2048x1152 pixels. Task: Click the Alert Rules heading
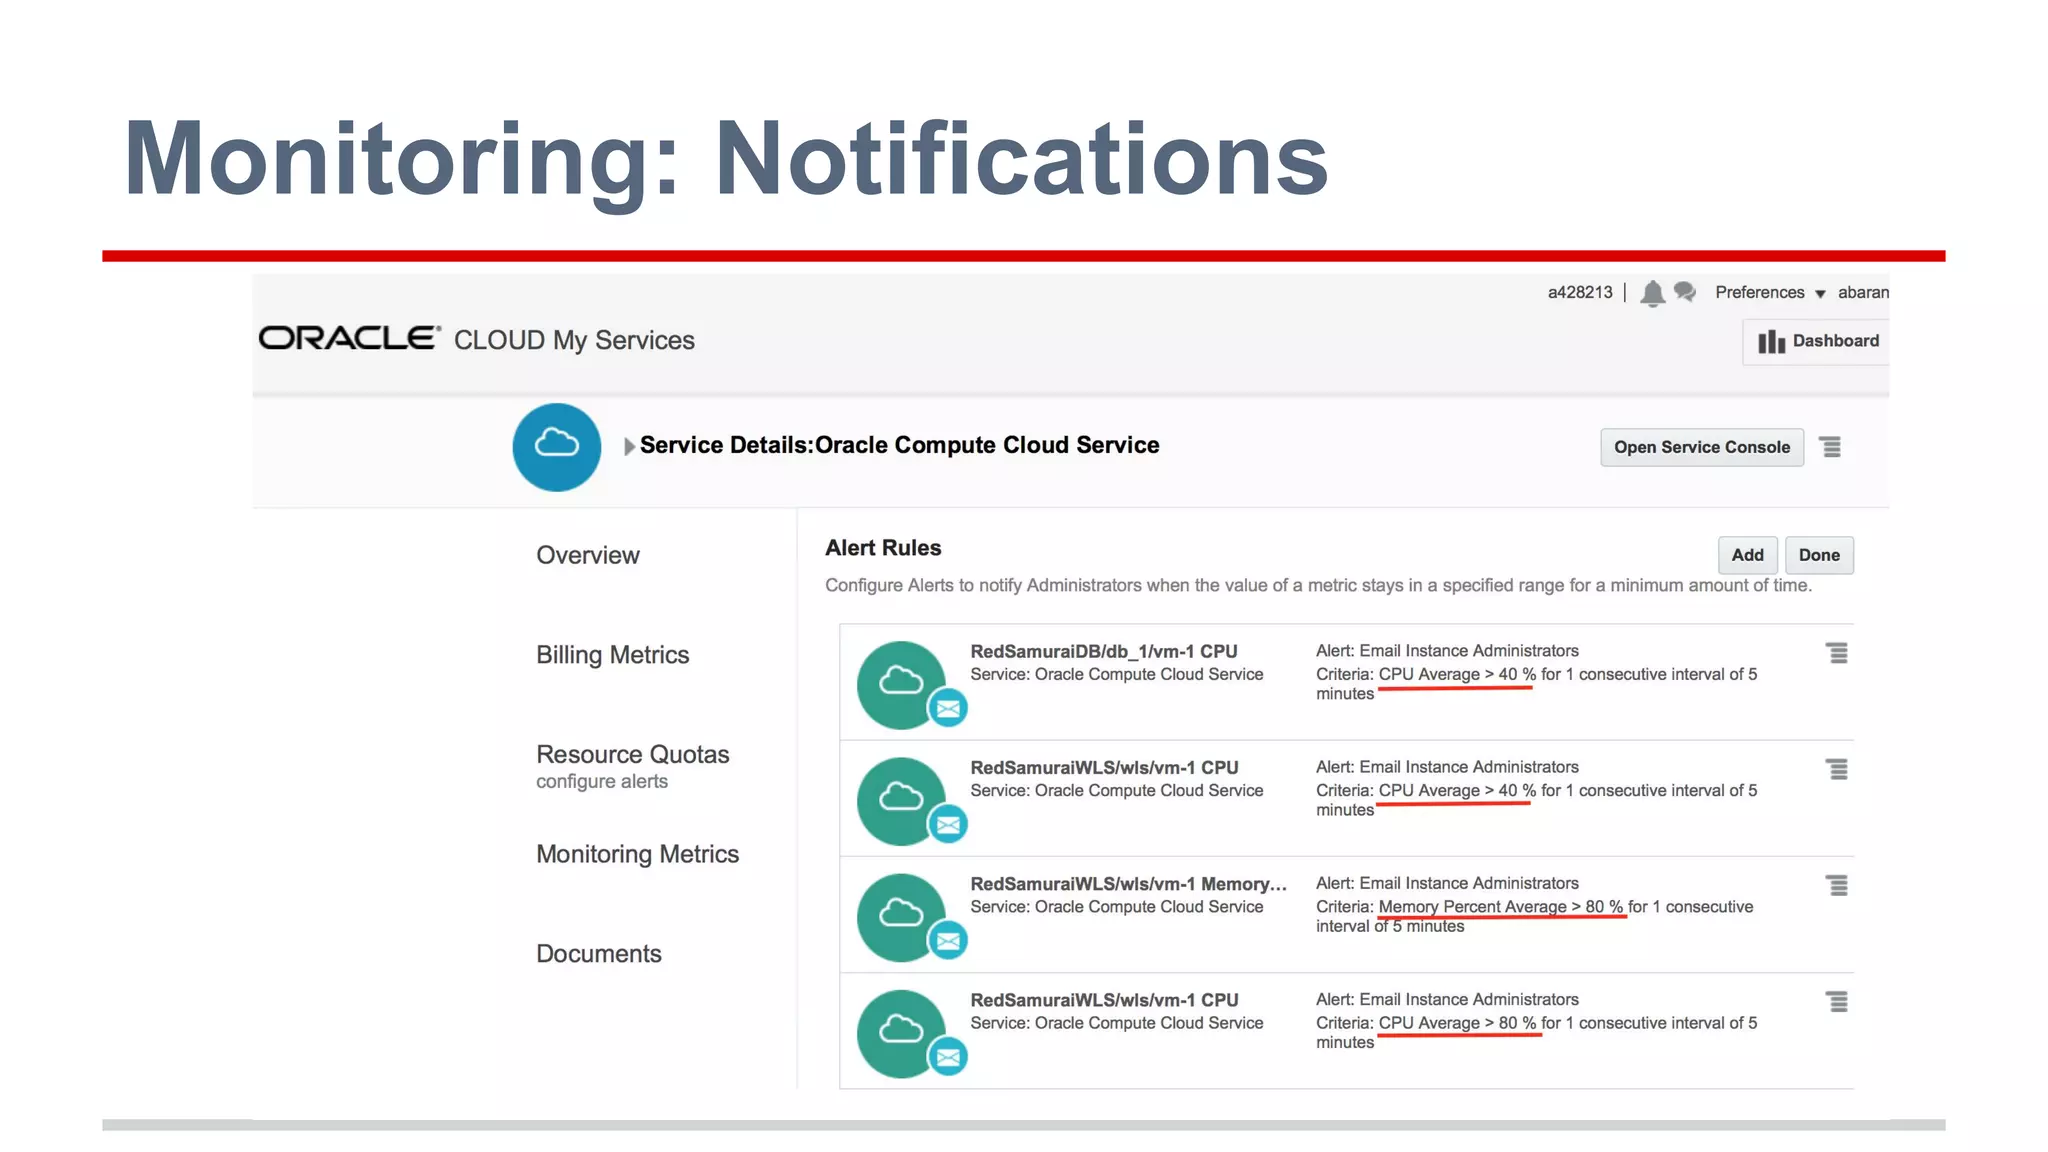(883, 548)
